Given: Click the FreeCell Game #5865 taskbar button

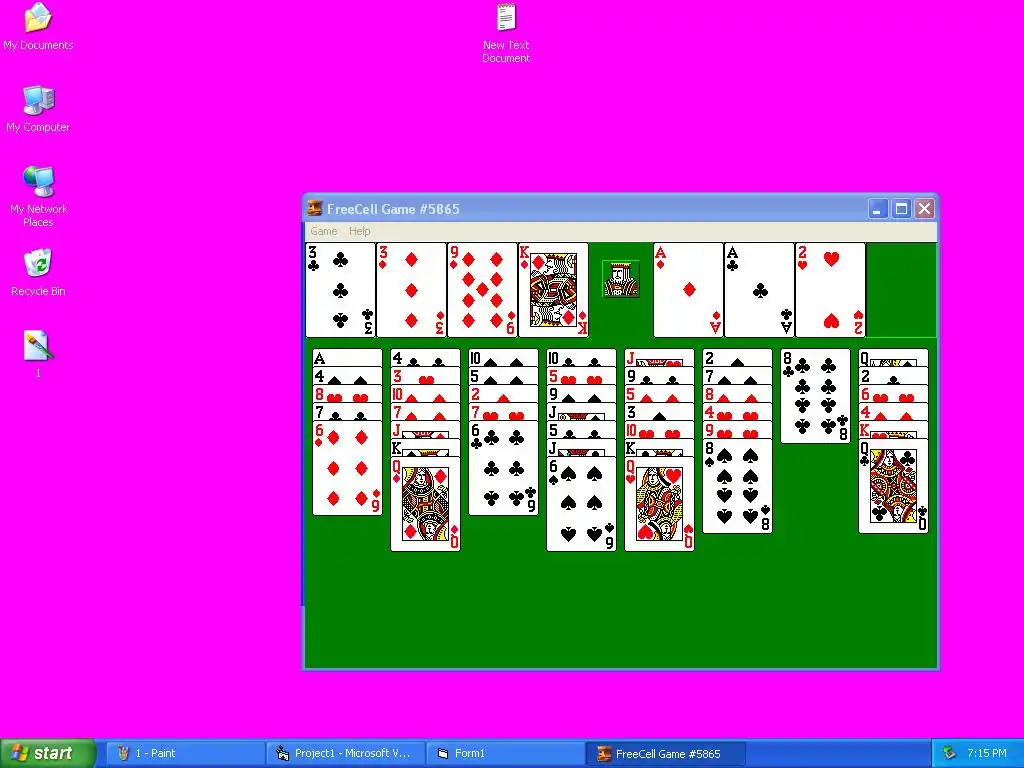Looking at the screenshot, I should [665, 753].
